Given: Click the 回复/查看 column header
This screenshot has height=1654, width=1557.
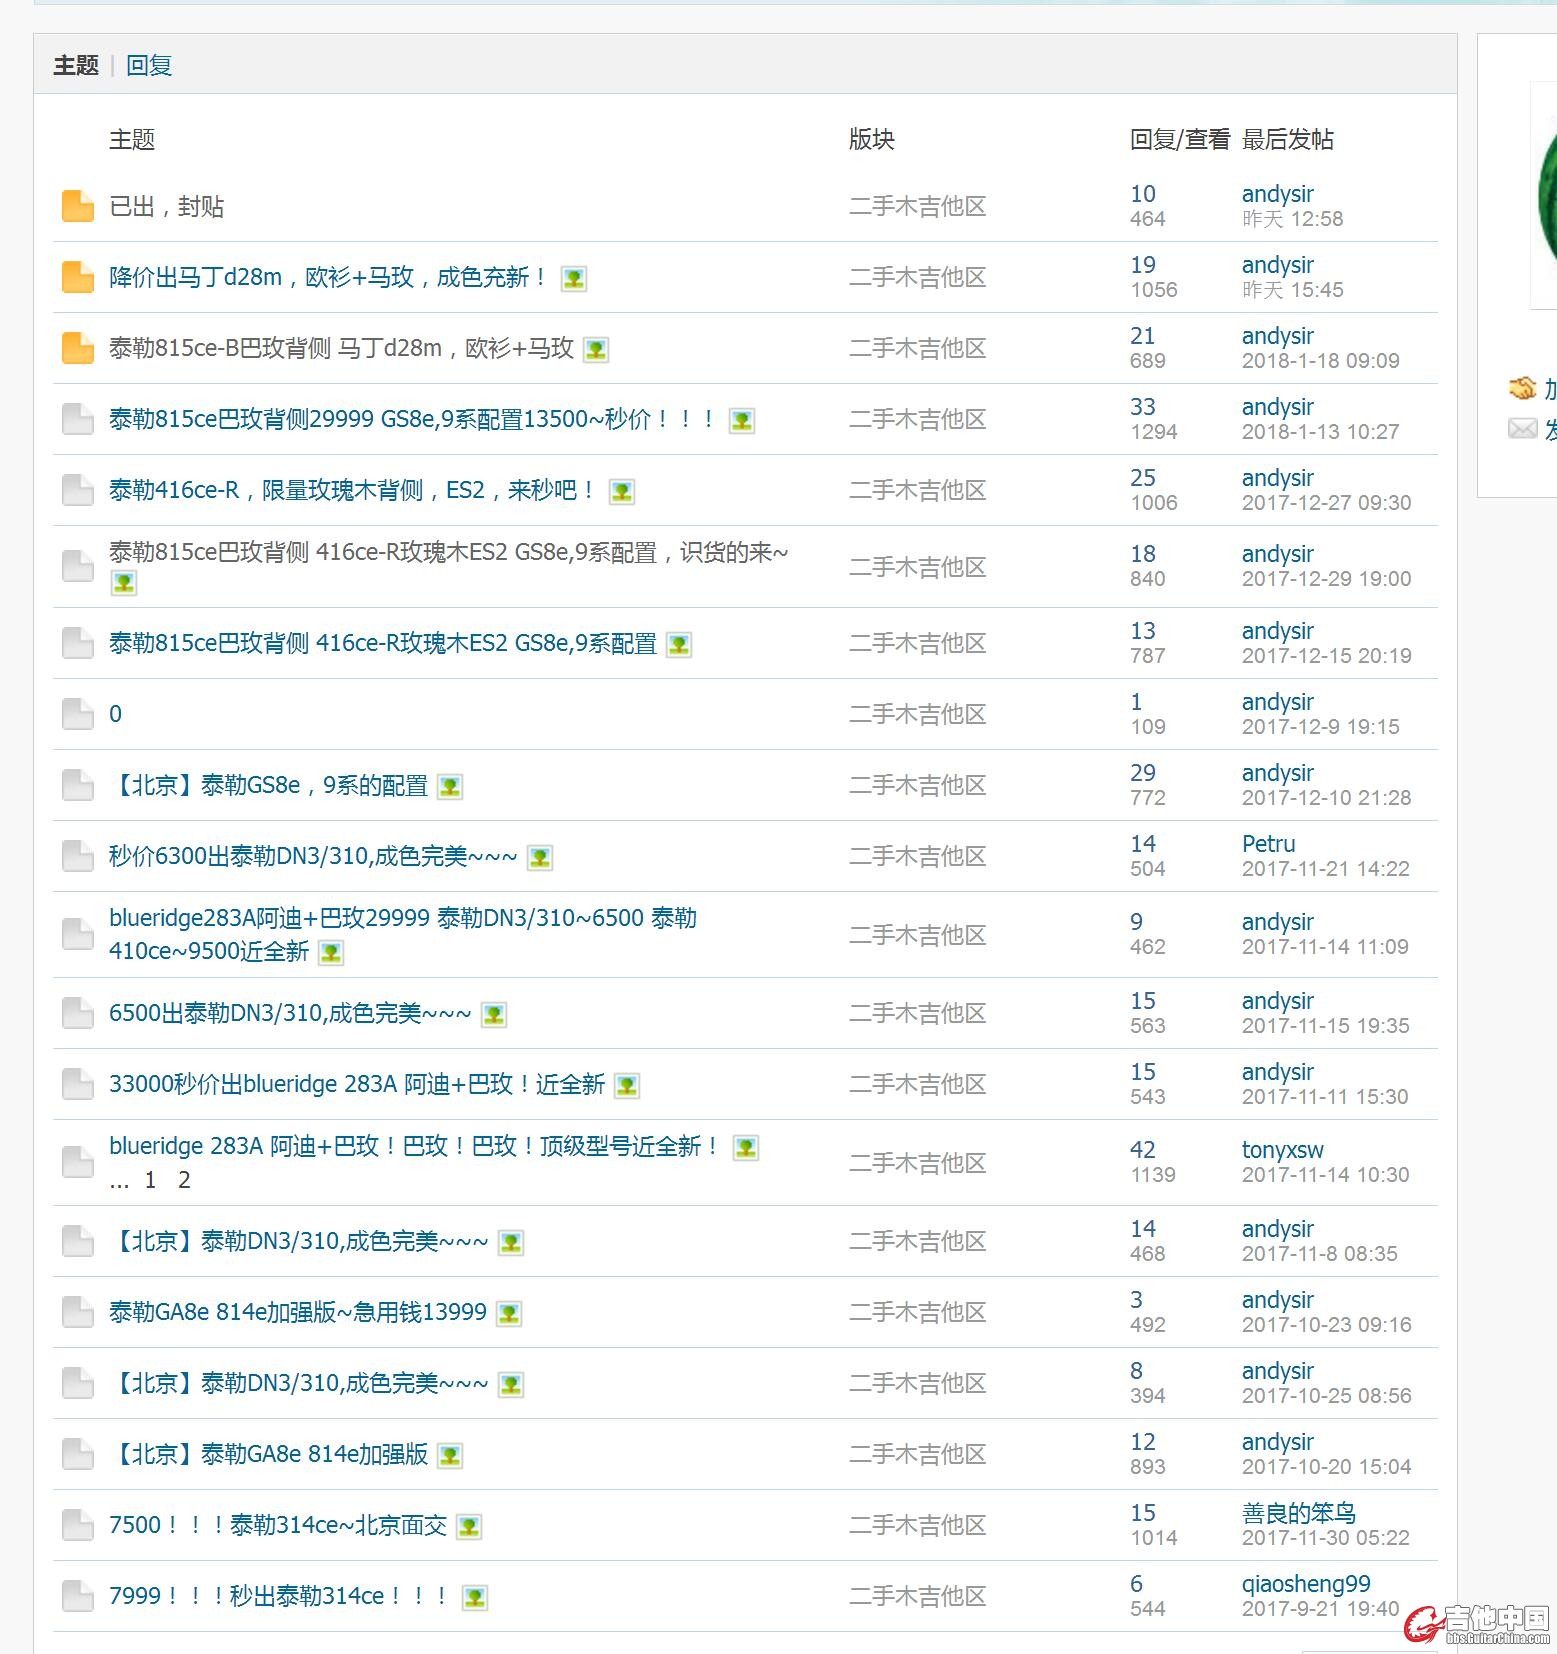Looking at the screenshot, I should coord(1180,140).
